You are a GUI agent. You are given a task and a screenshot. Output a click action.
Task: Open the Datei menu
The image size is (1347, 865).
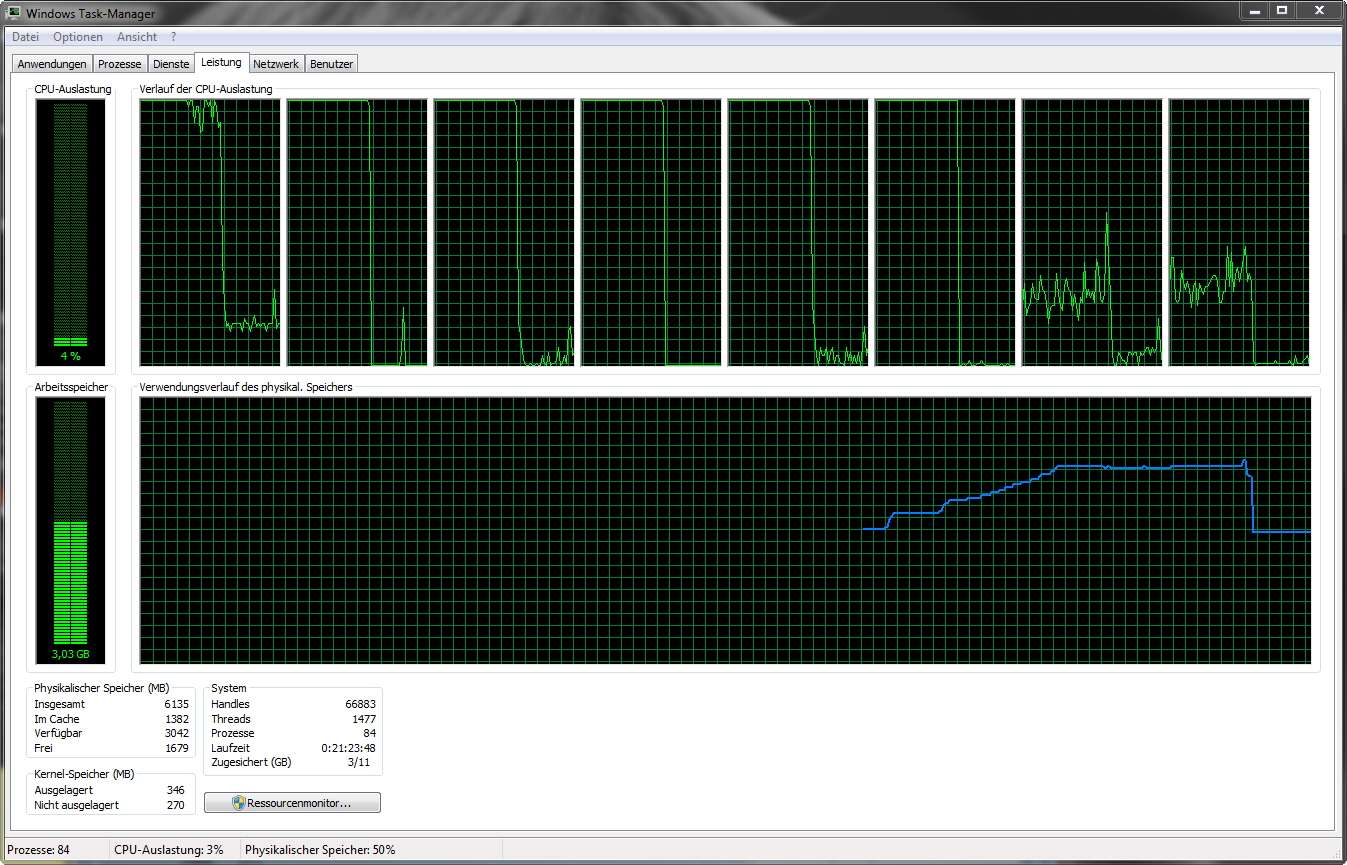click(x=25, y=37)
